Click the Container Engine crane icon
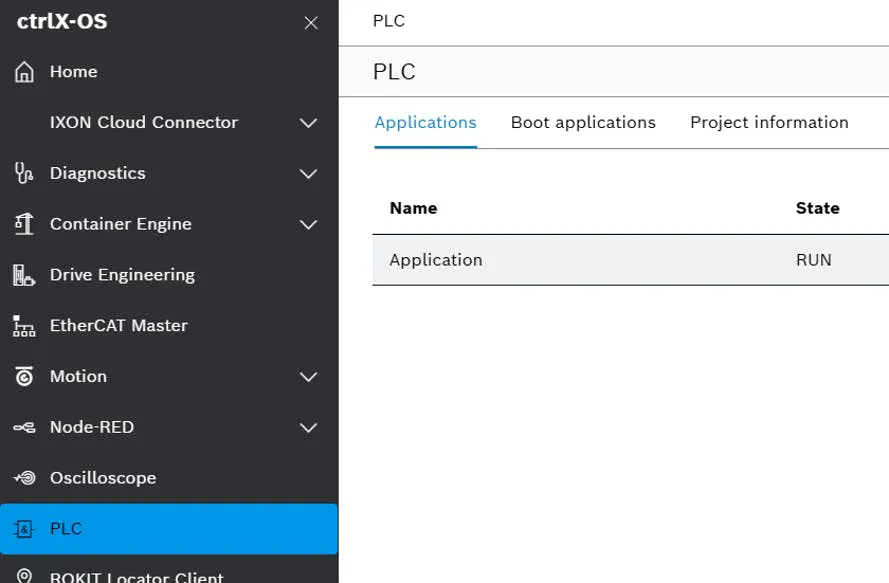 tap(24, 224)
